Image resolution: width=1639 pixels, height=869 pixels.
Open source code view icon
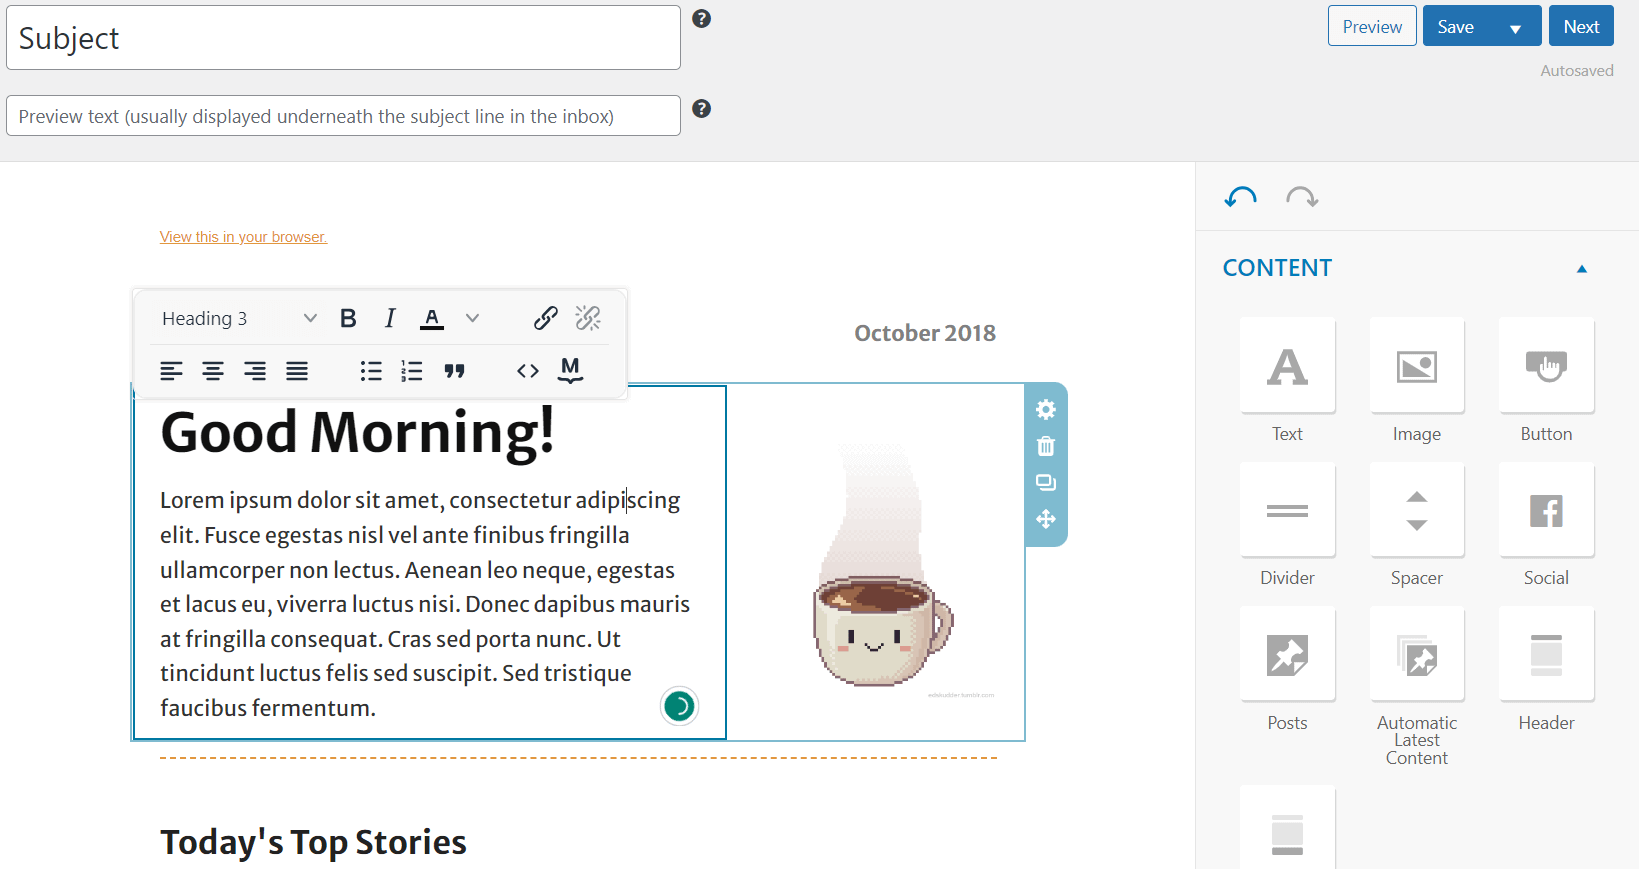click(x=528, y=371)
